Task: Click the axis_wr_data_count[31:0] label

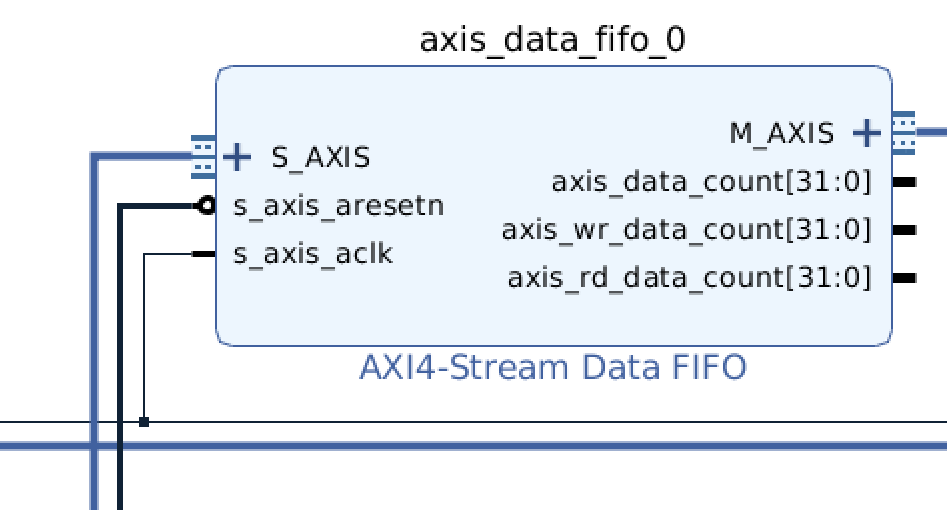Action: (686, 230)
